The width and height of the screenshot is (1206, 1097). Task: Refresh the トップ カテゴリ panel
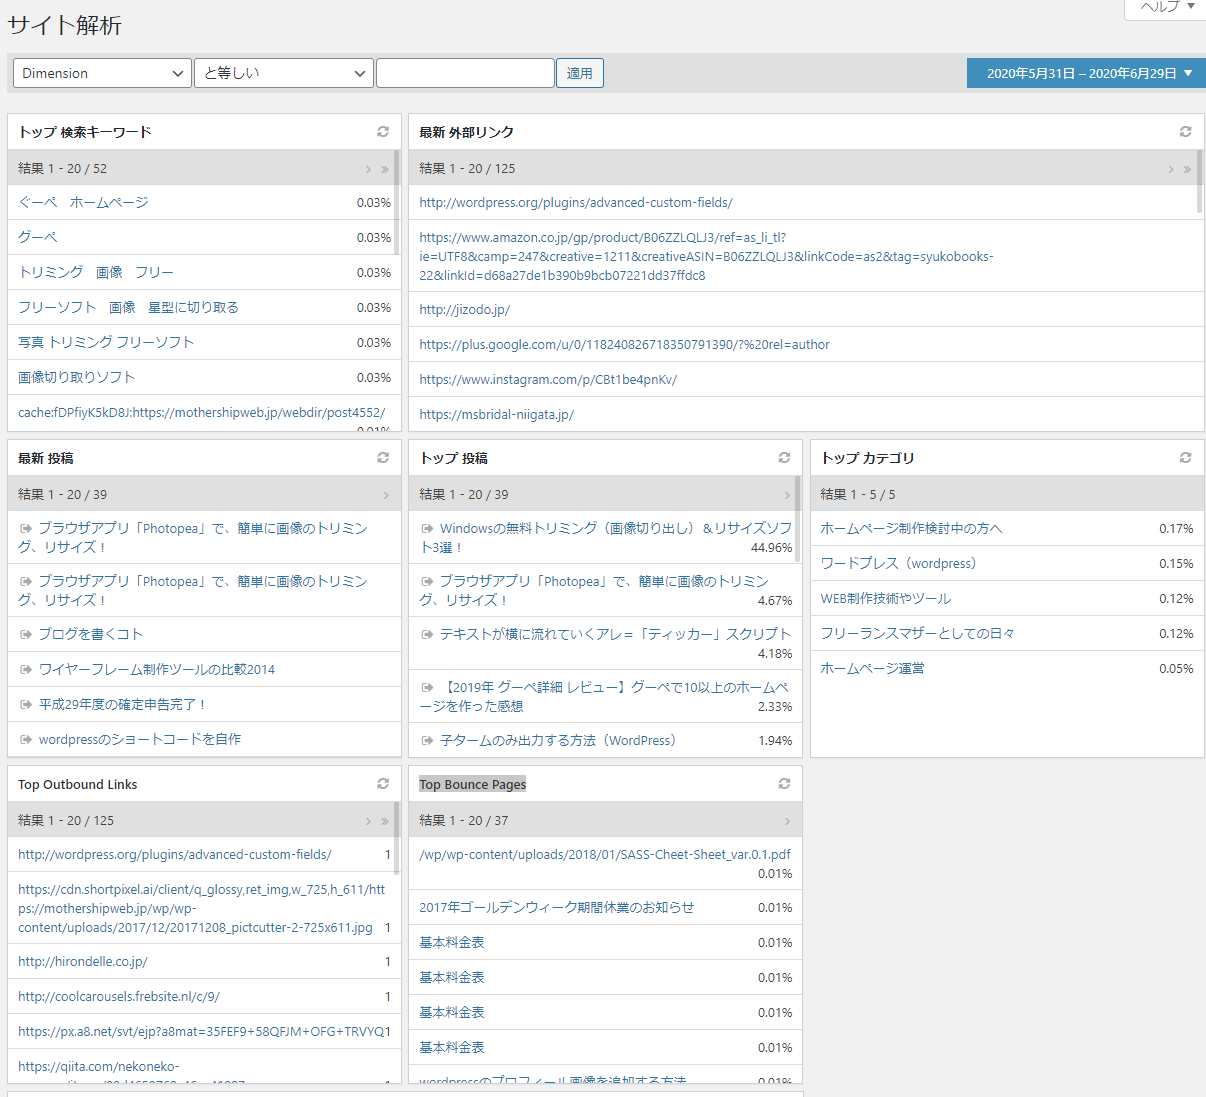(1185, 458)
